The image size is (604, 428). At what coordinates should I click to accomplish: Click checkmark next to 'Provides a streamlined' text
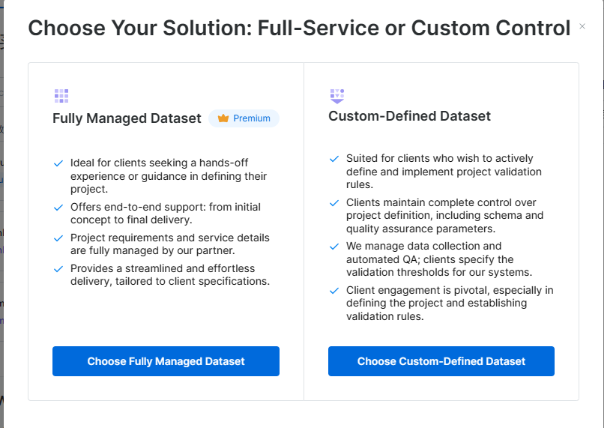(58, 267)
